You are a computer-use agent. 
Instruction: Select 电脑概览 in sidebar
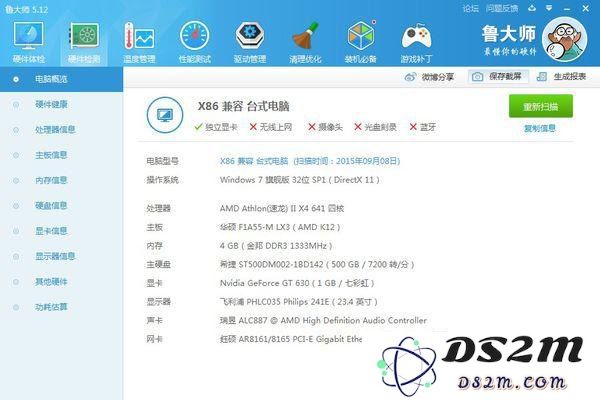pyautogui.click(x=61, y=79)
